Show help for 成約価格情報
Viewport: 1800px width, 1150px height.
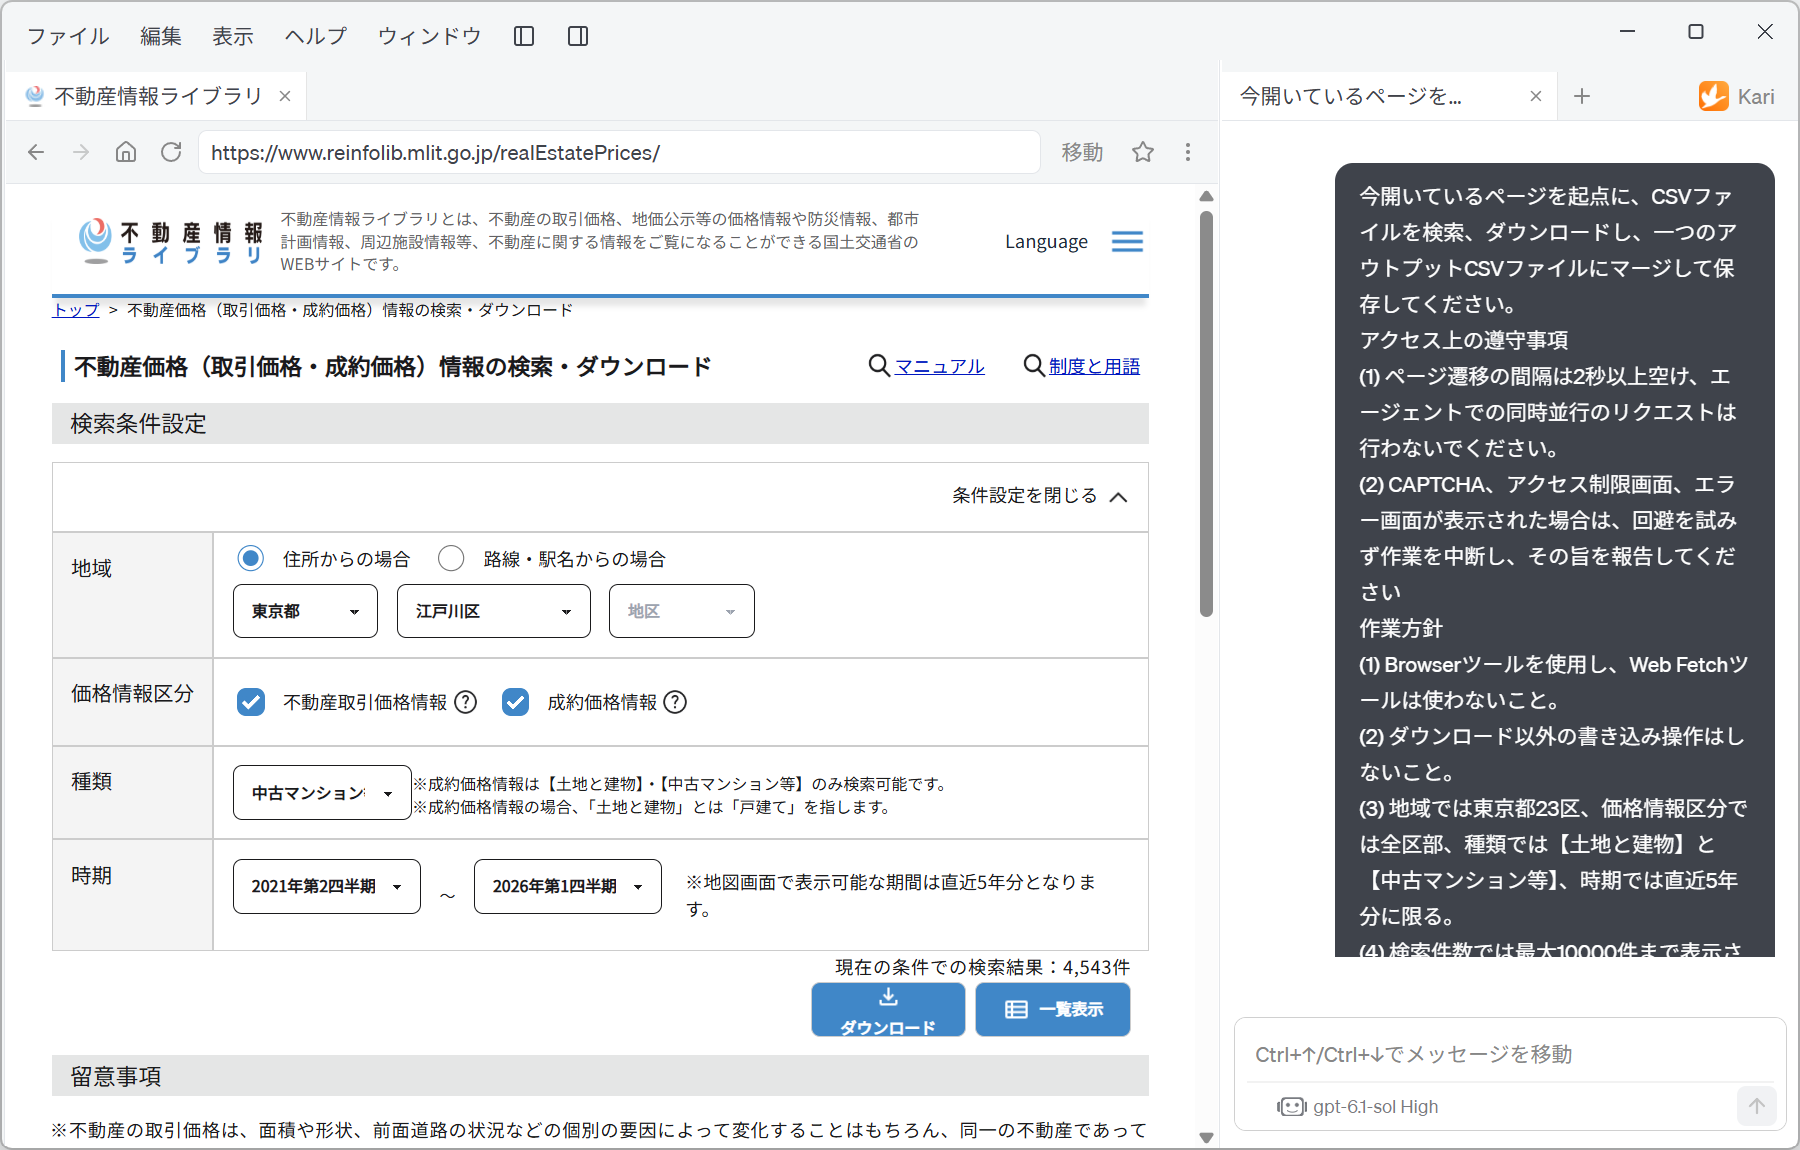tap(676, 702)
